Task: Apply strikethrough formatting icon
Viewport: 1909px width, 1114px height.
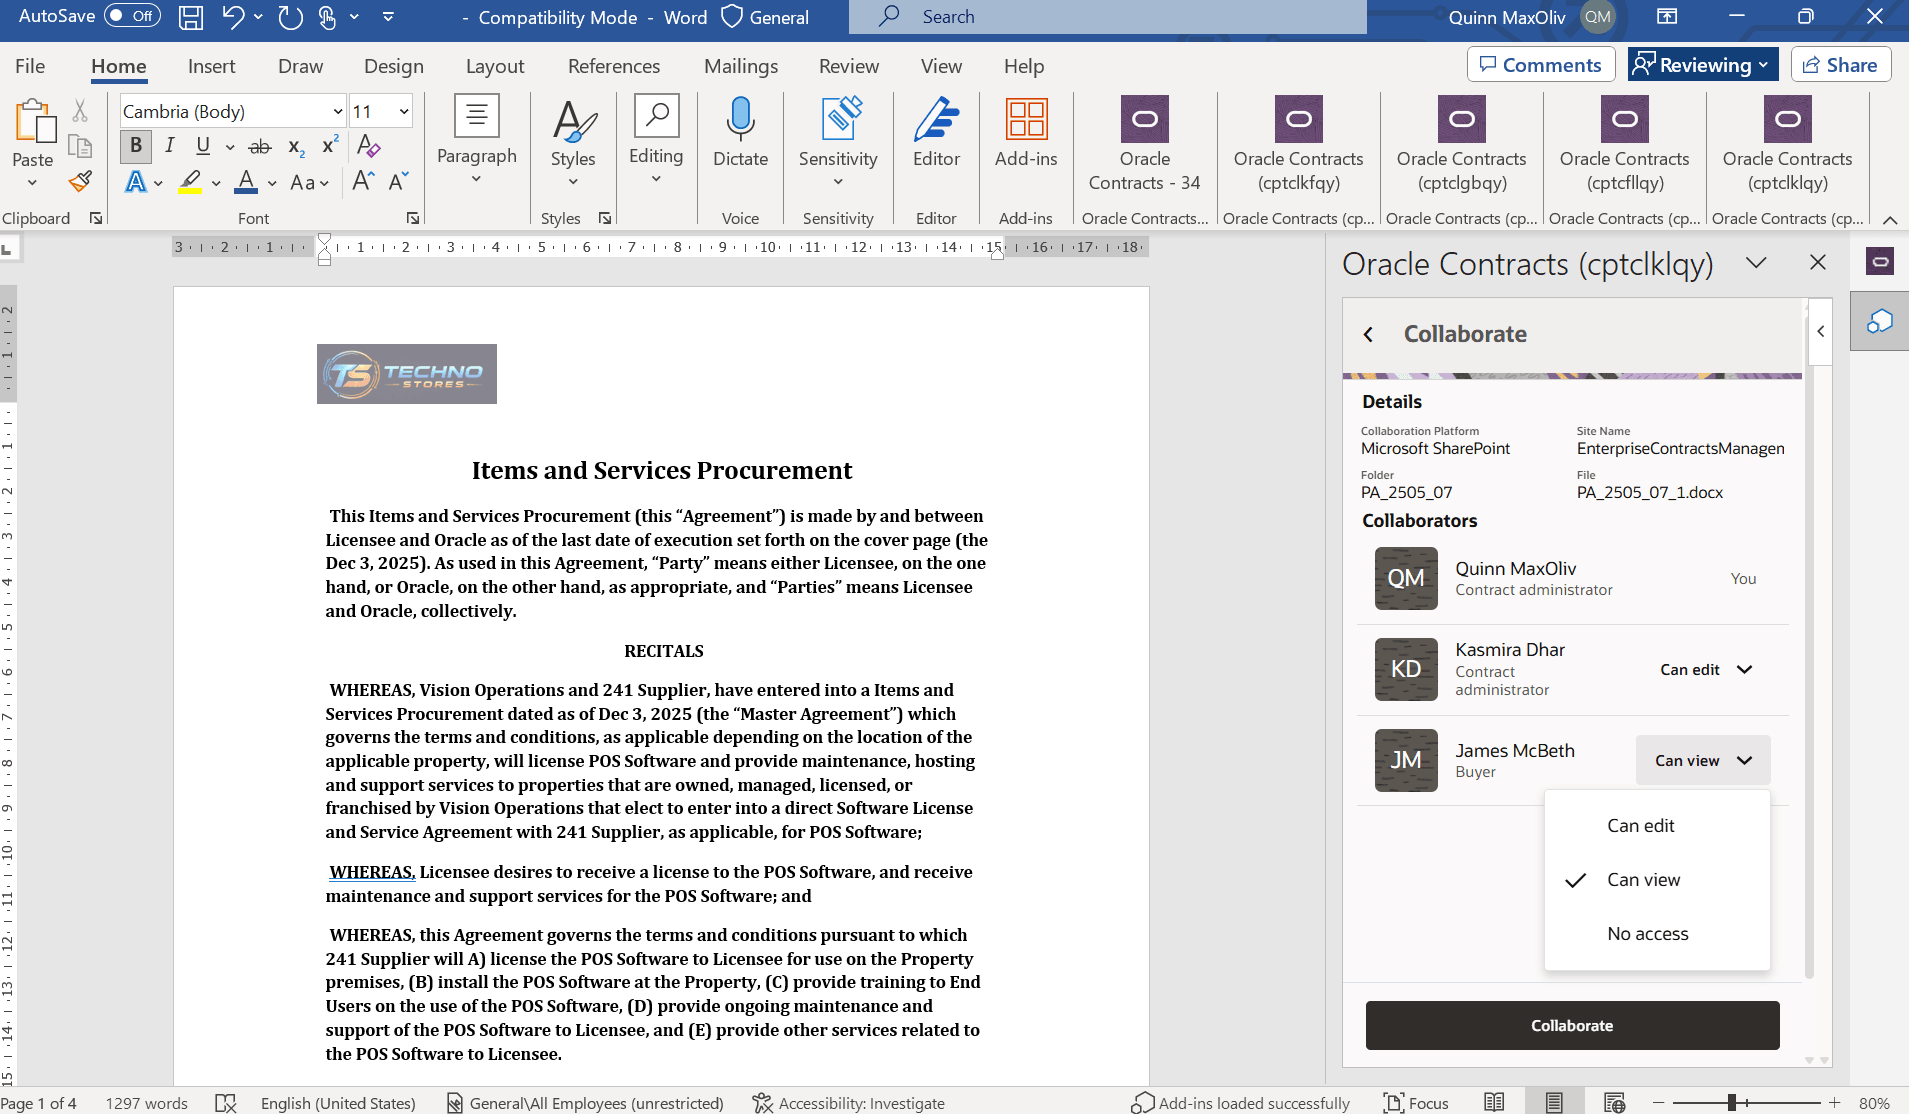Action: point(260,146)
